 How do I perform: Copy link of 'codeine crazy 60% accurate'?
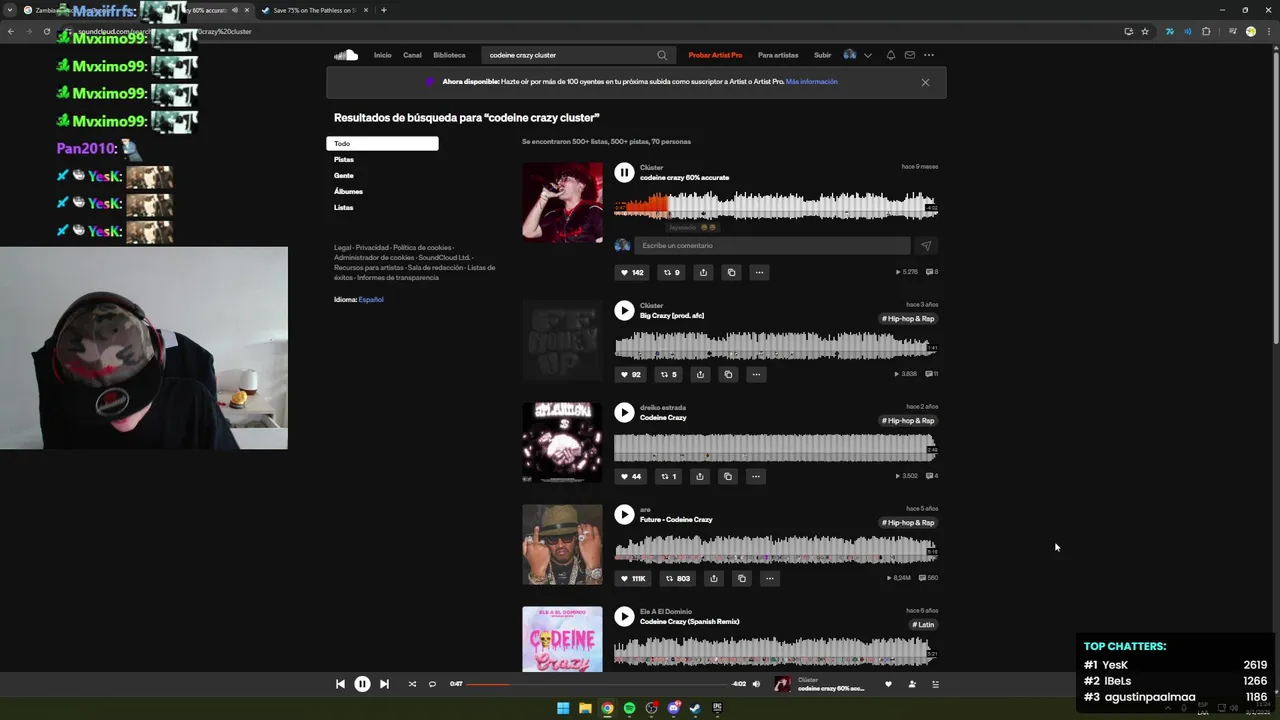(x=731, y=272)
